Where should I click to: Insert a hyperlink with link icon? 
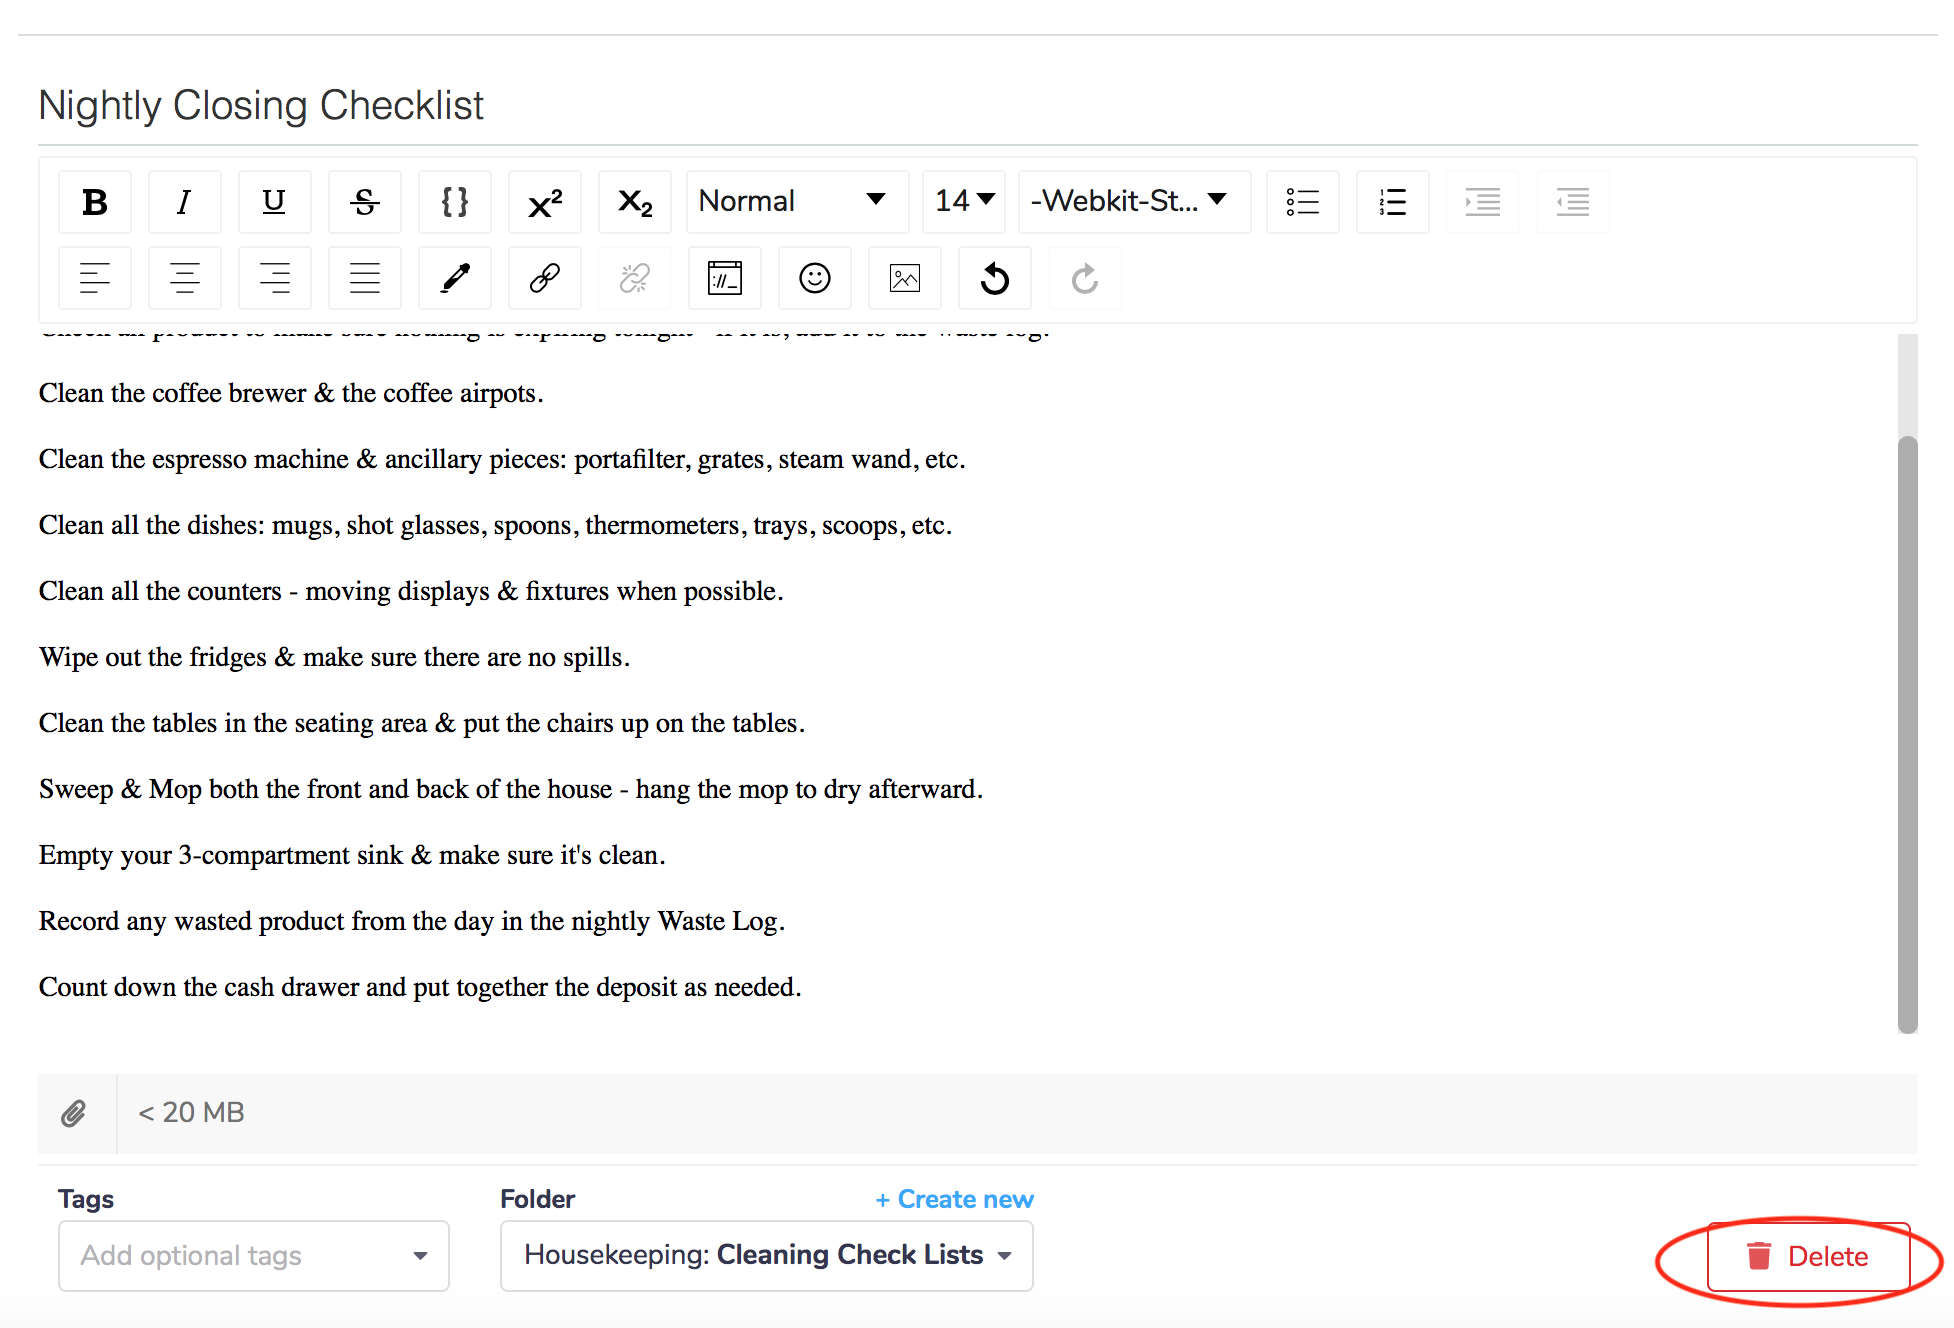pyautogui.click(x=545, y=278)
